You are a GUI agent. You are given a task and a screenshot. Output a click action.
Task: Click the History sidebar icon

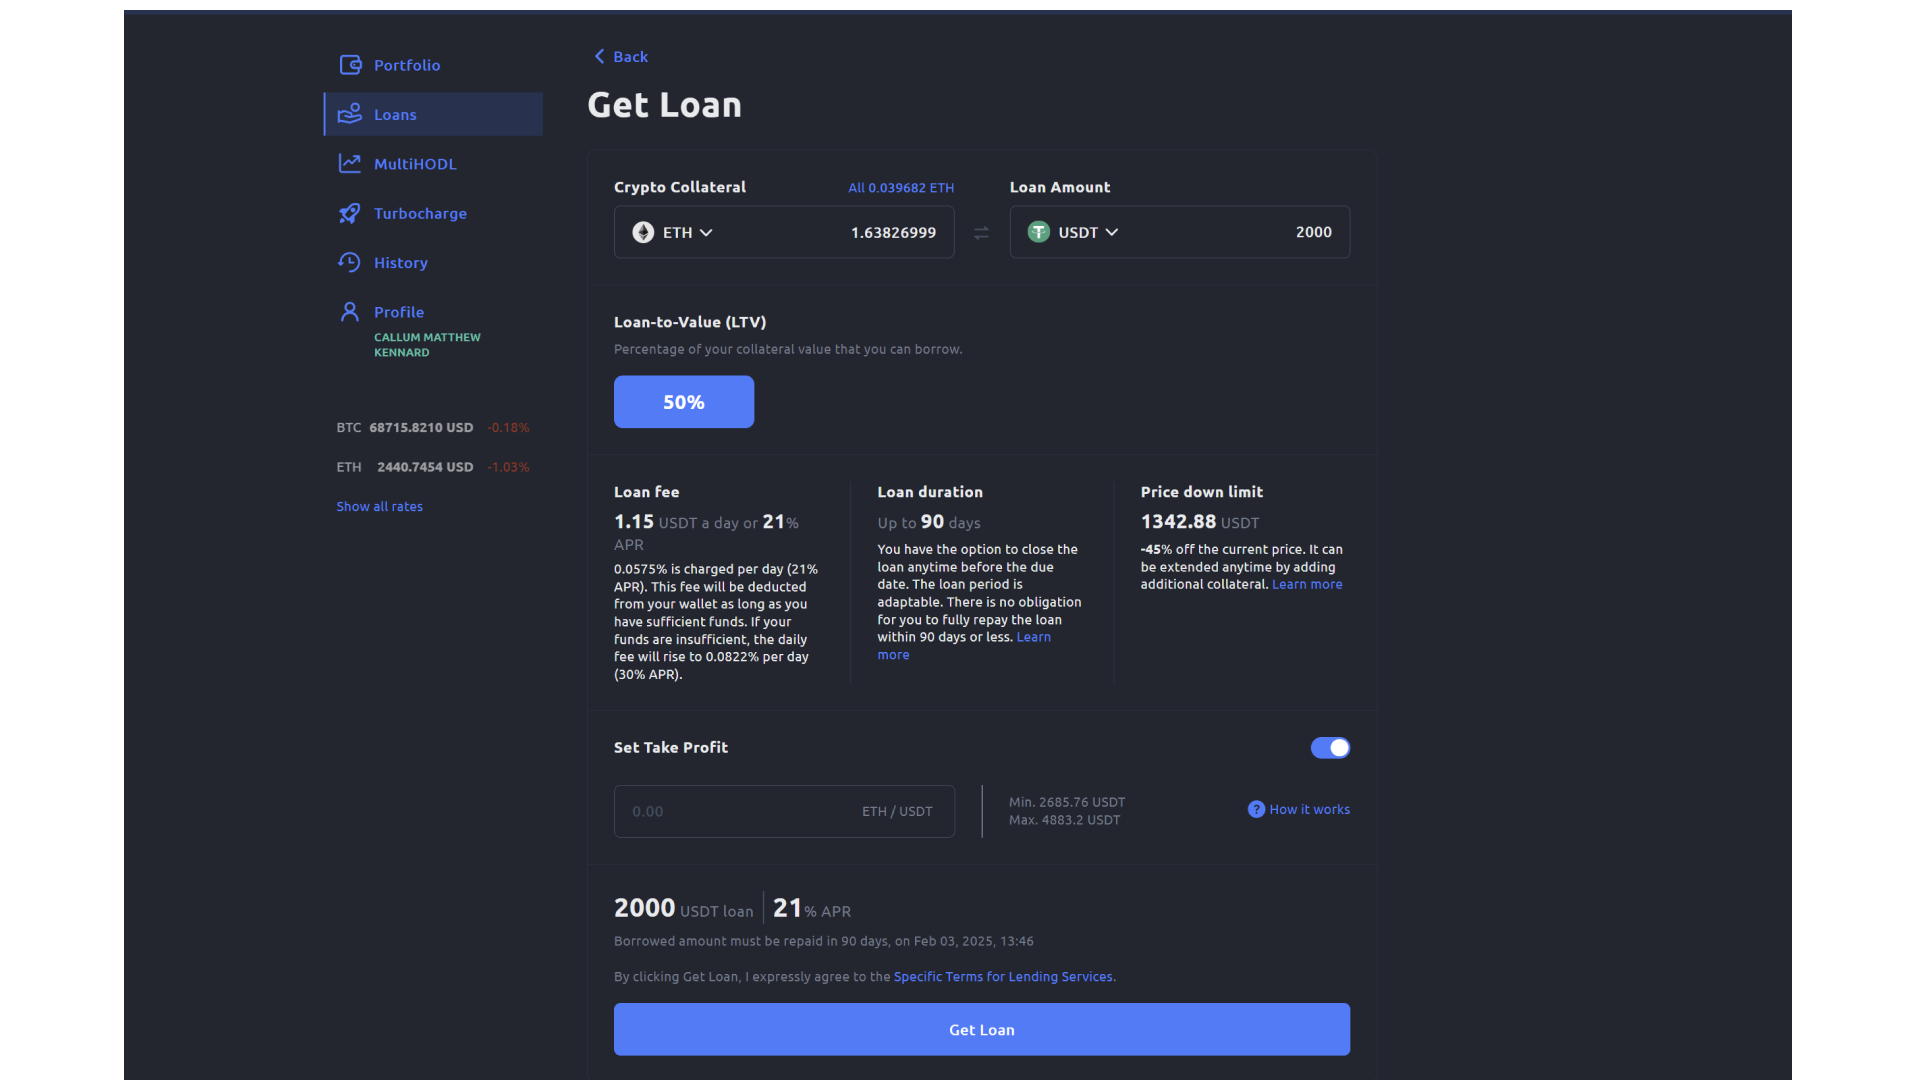[x=348, y=261]
